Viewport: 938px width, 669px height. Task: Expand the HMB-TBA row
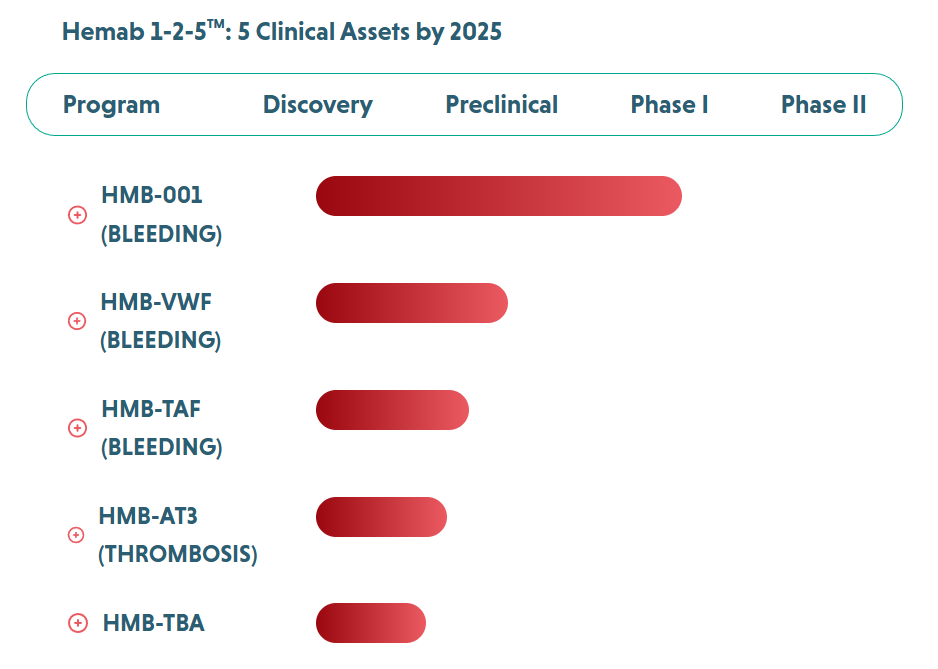[x=77, y=623]
